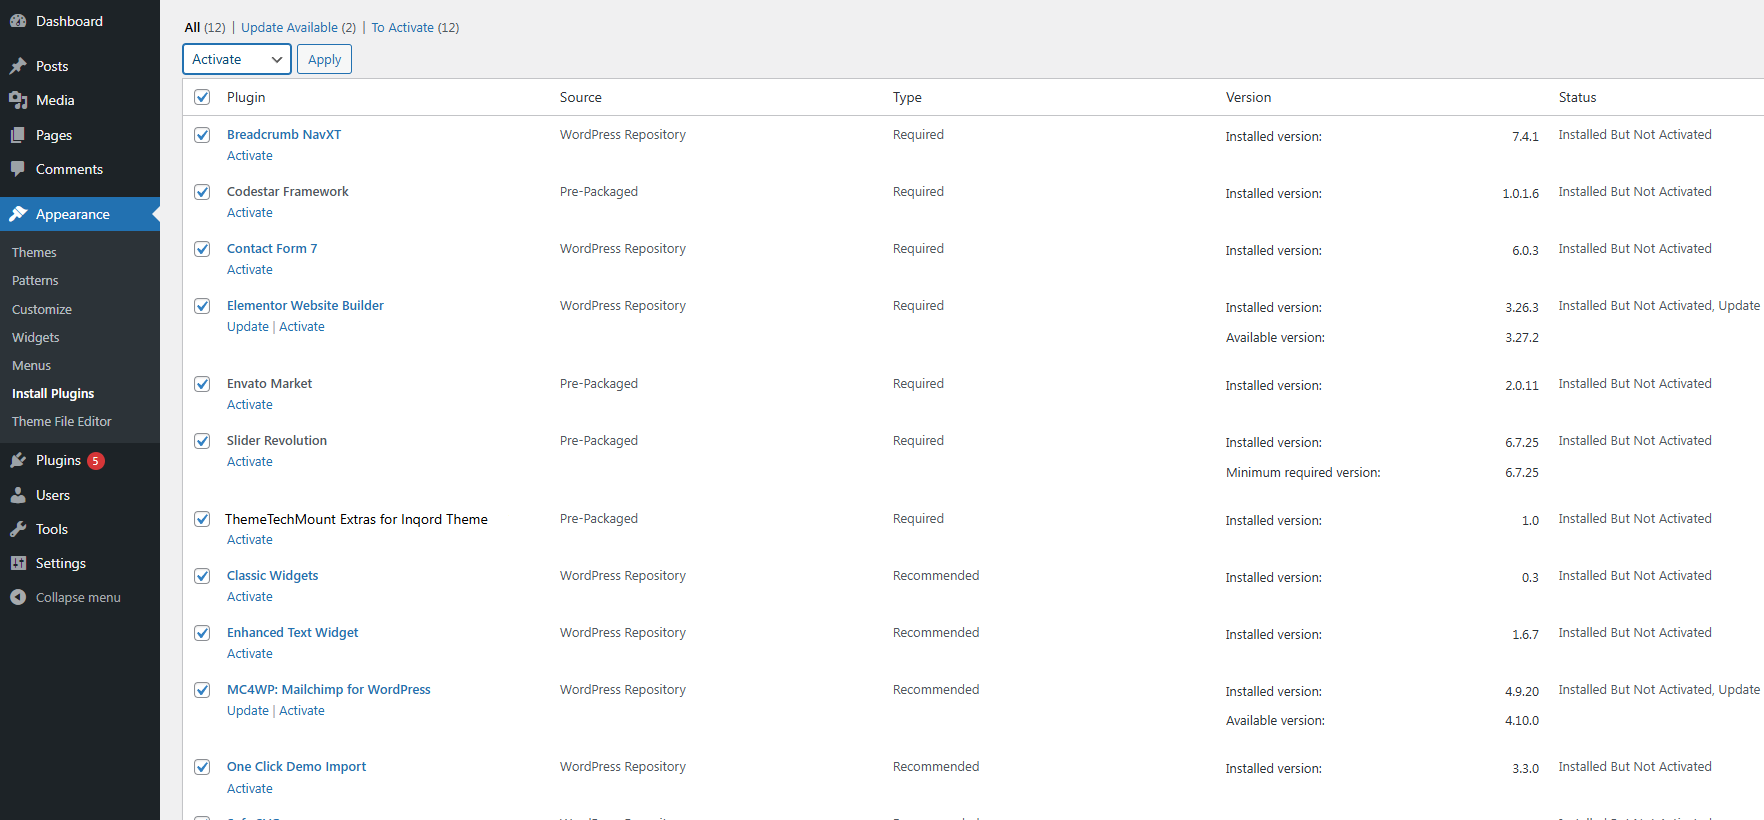This screenshot has width=1764, height=820.
Task: Open One Click Demo Import link
Action: tap(297, 767)
